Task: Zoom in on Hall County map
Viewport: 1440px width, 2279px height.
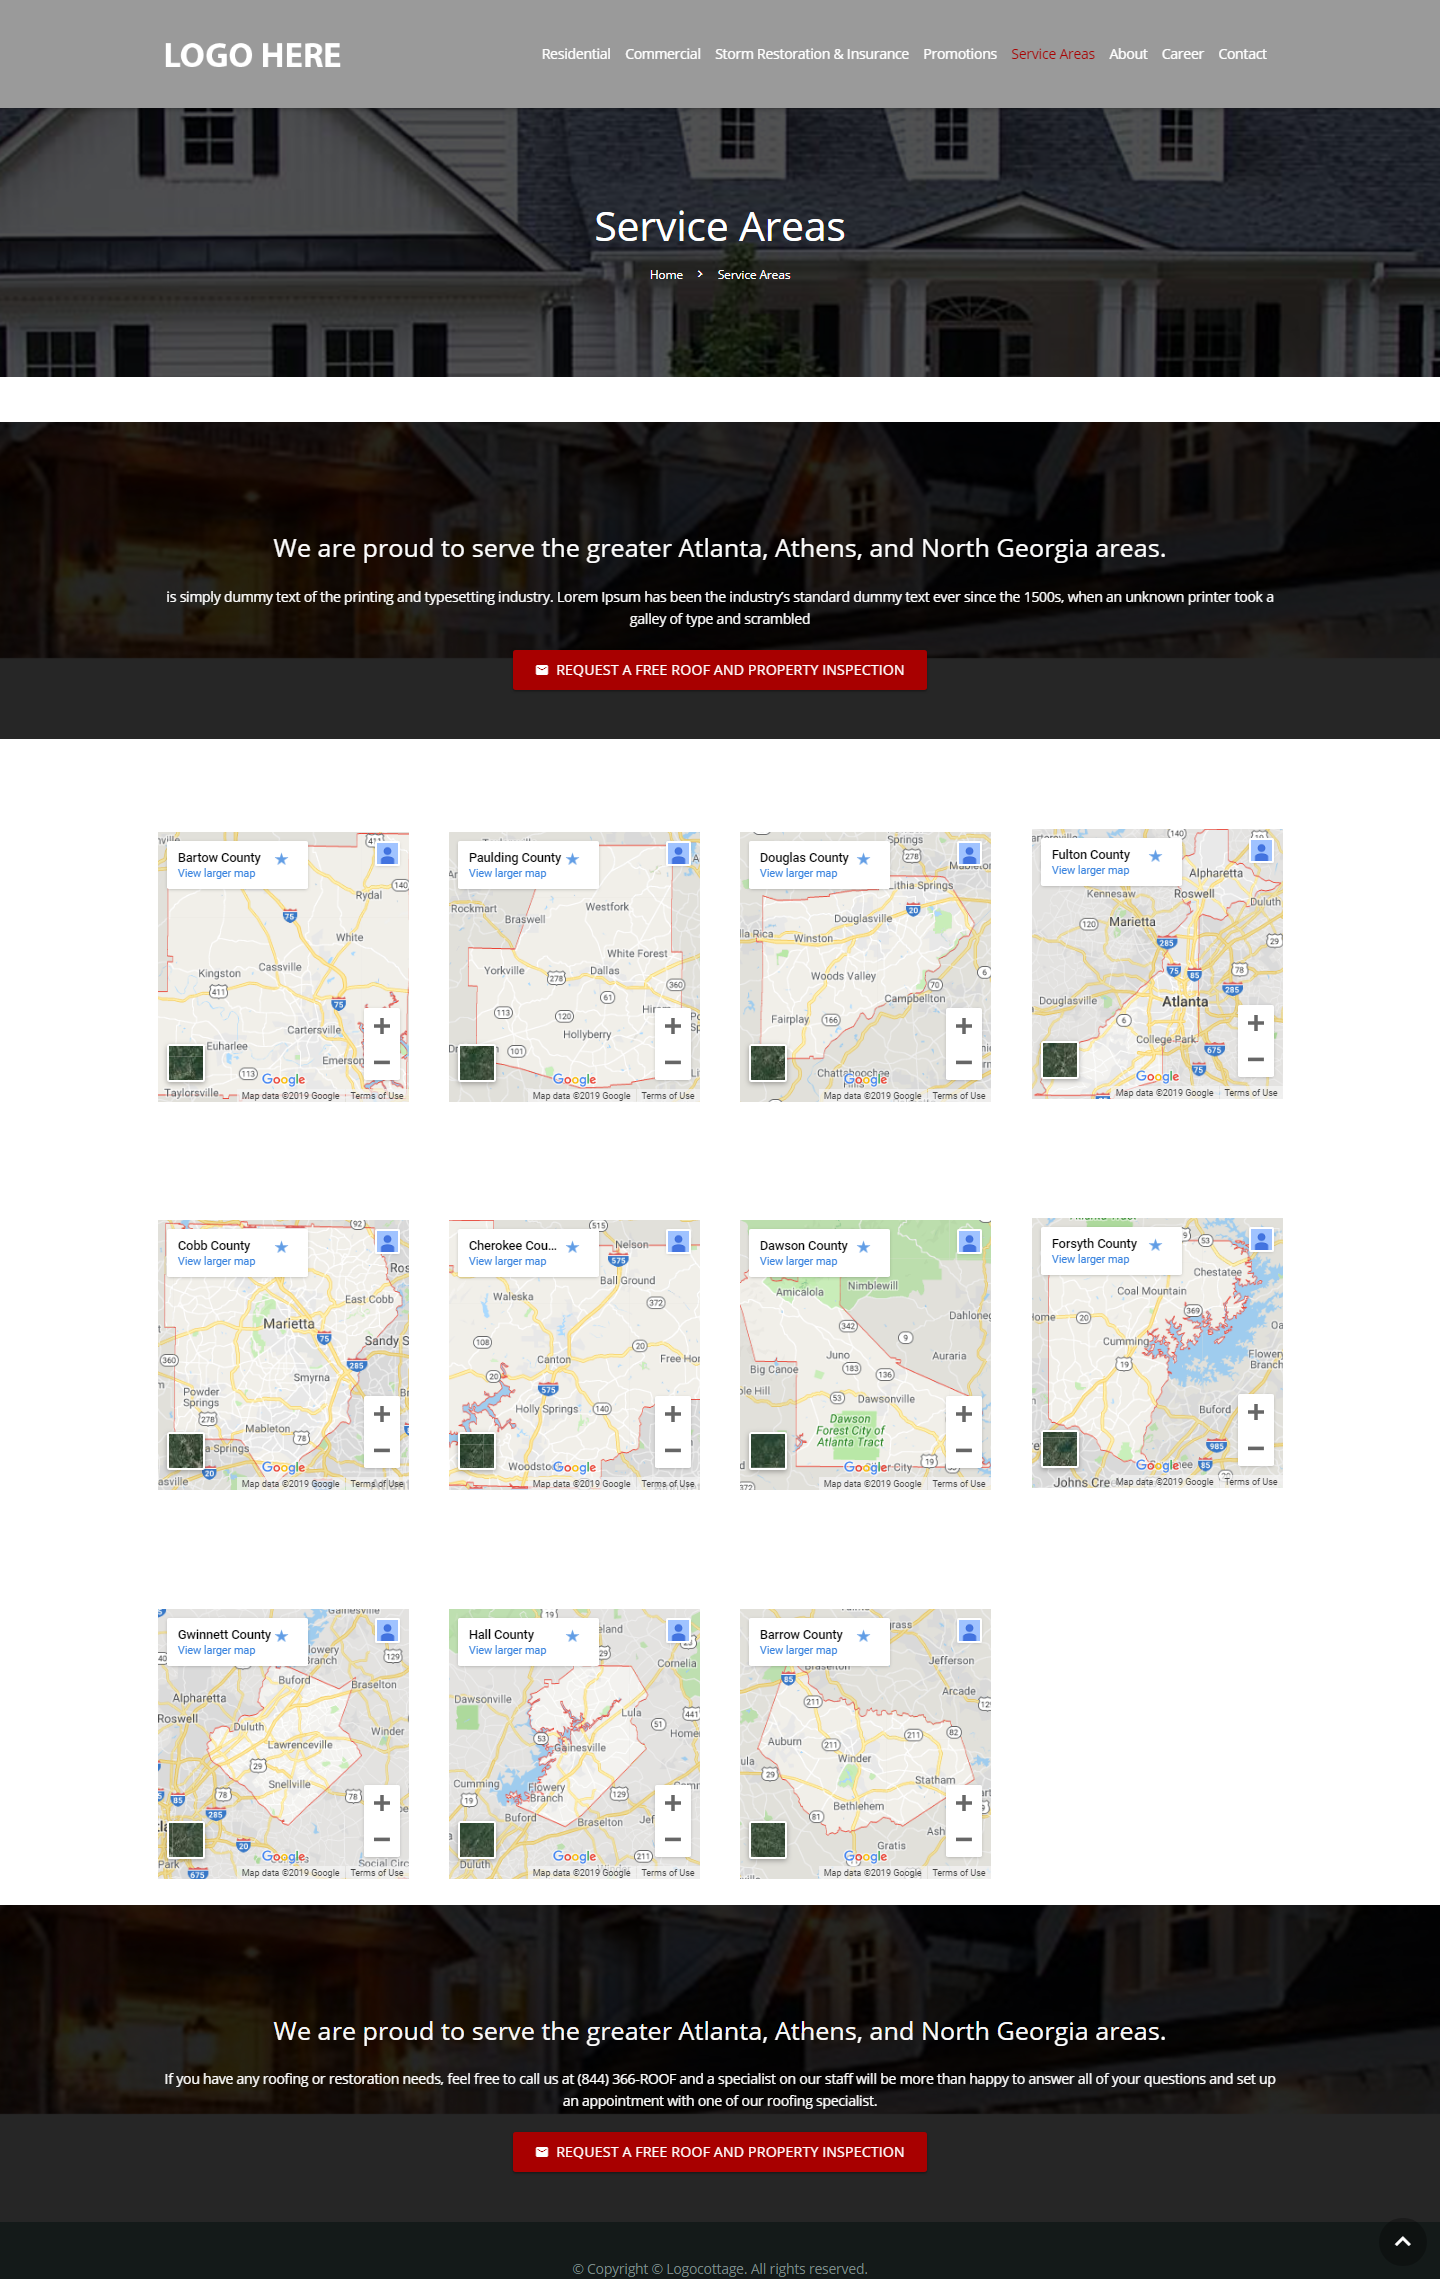Action: (673, 1803)
